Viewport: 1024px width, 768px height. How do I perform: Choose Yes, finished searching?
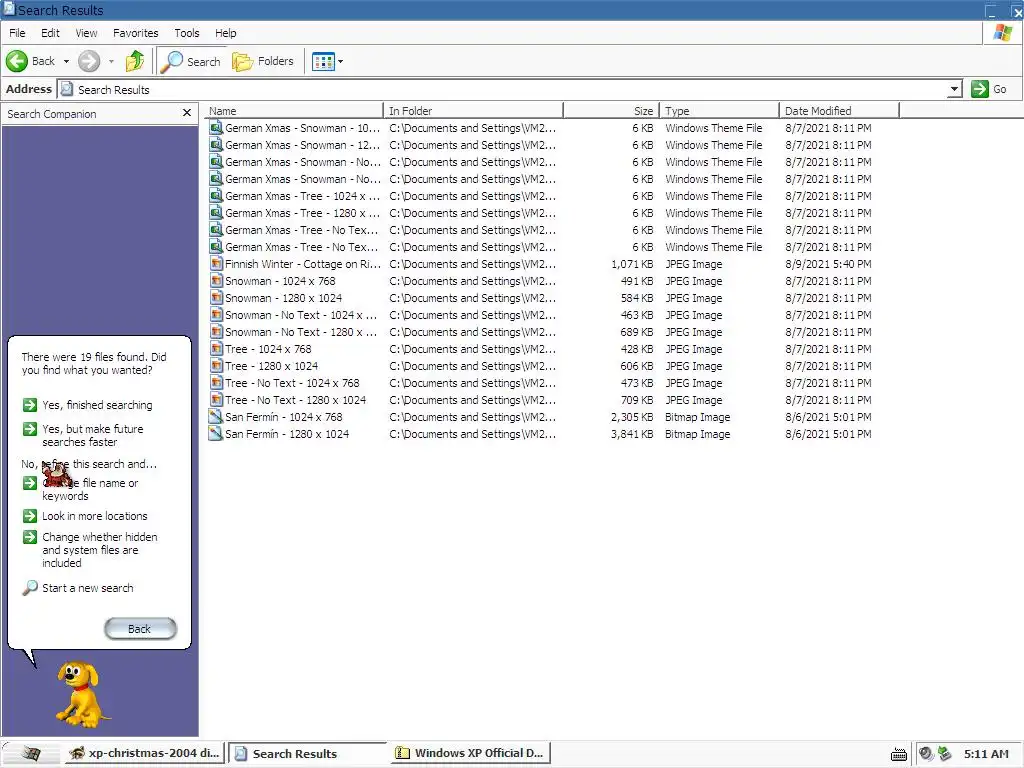97,405
